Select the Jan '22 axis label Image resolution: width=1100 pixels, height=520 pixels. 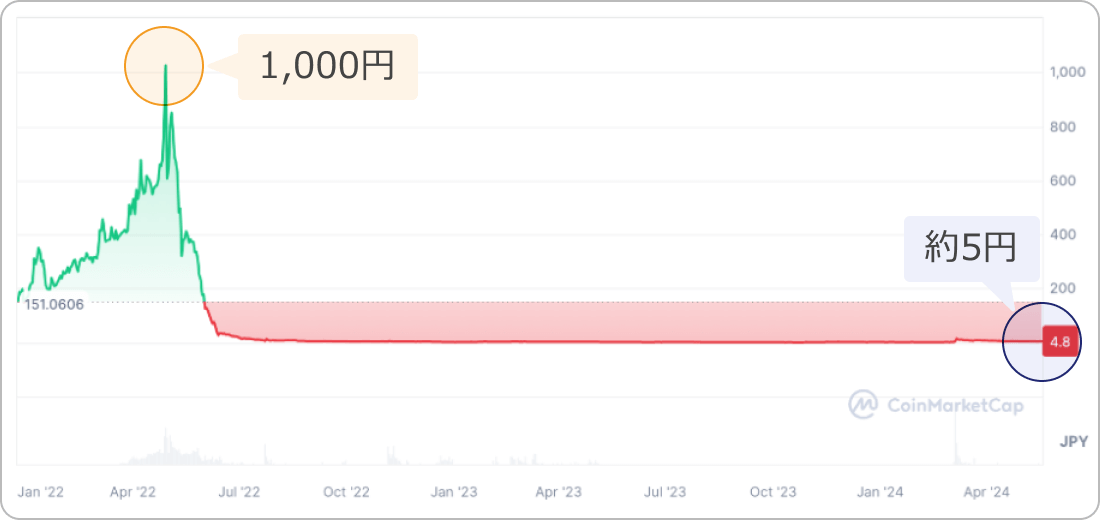[41, 492]
